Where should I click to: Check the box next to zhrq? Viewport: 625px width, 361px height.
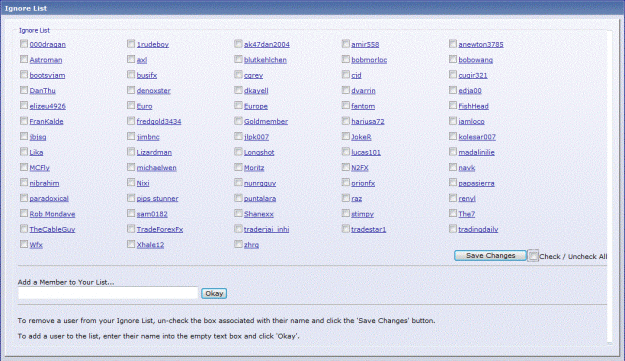tap(238, 244)
